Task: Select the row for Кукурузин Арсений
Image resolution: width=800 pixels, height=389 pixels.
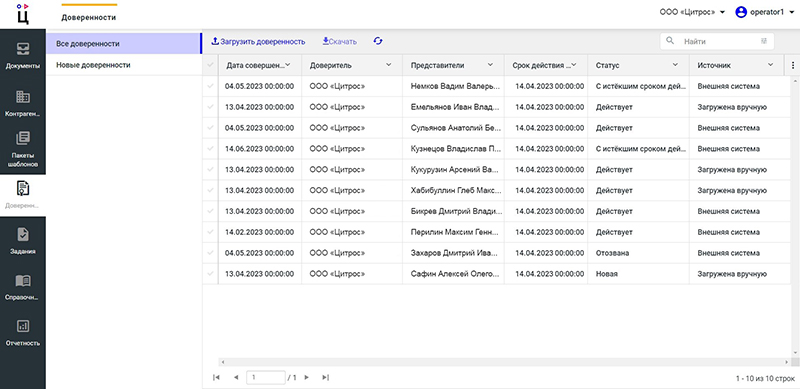Action: (x=210, y=169)
